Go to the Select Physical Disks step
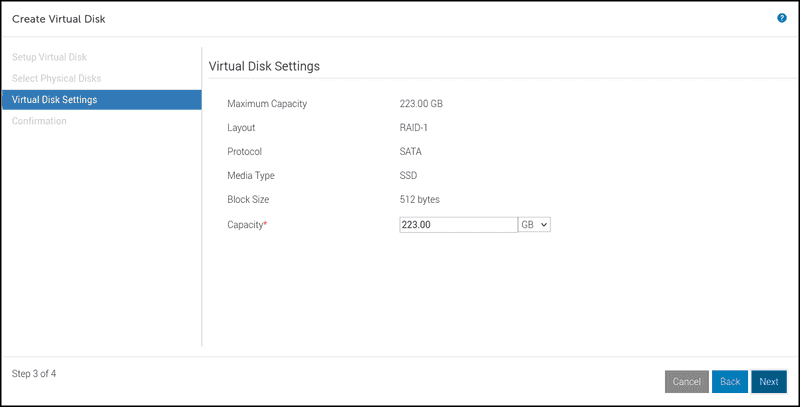 click(56, 78)
